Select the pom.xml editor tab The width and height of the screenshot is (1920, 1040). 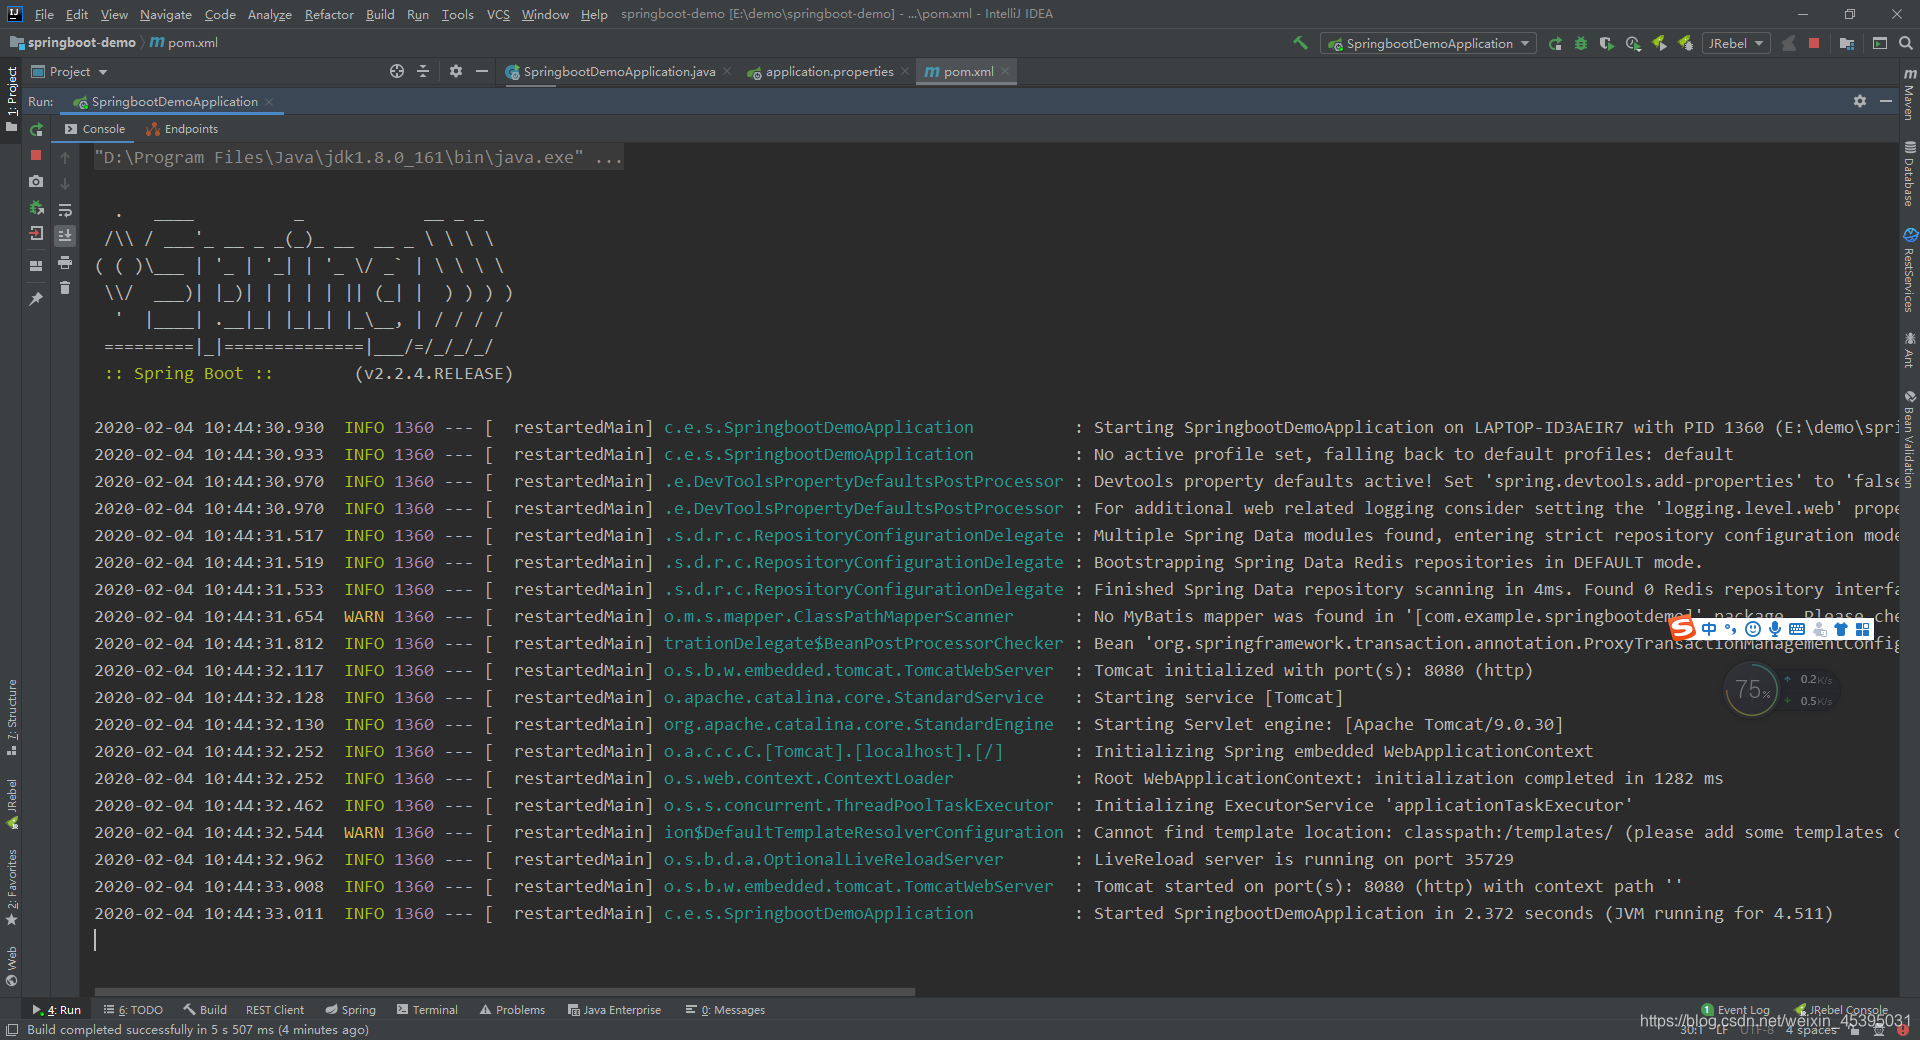pyautogui.click(x=967, y=71)
